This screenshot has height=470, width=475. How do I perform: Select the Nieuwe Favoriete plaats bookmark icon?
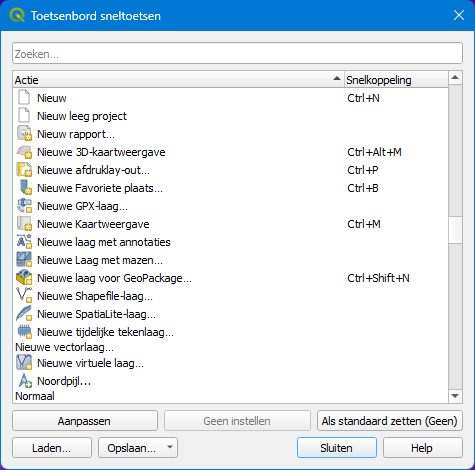[x=24, y=188]
